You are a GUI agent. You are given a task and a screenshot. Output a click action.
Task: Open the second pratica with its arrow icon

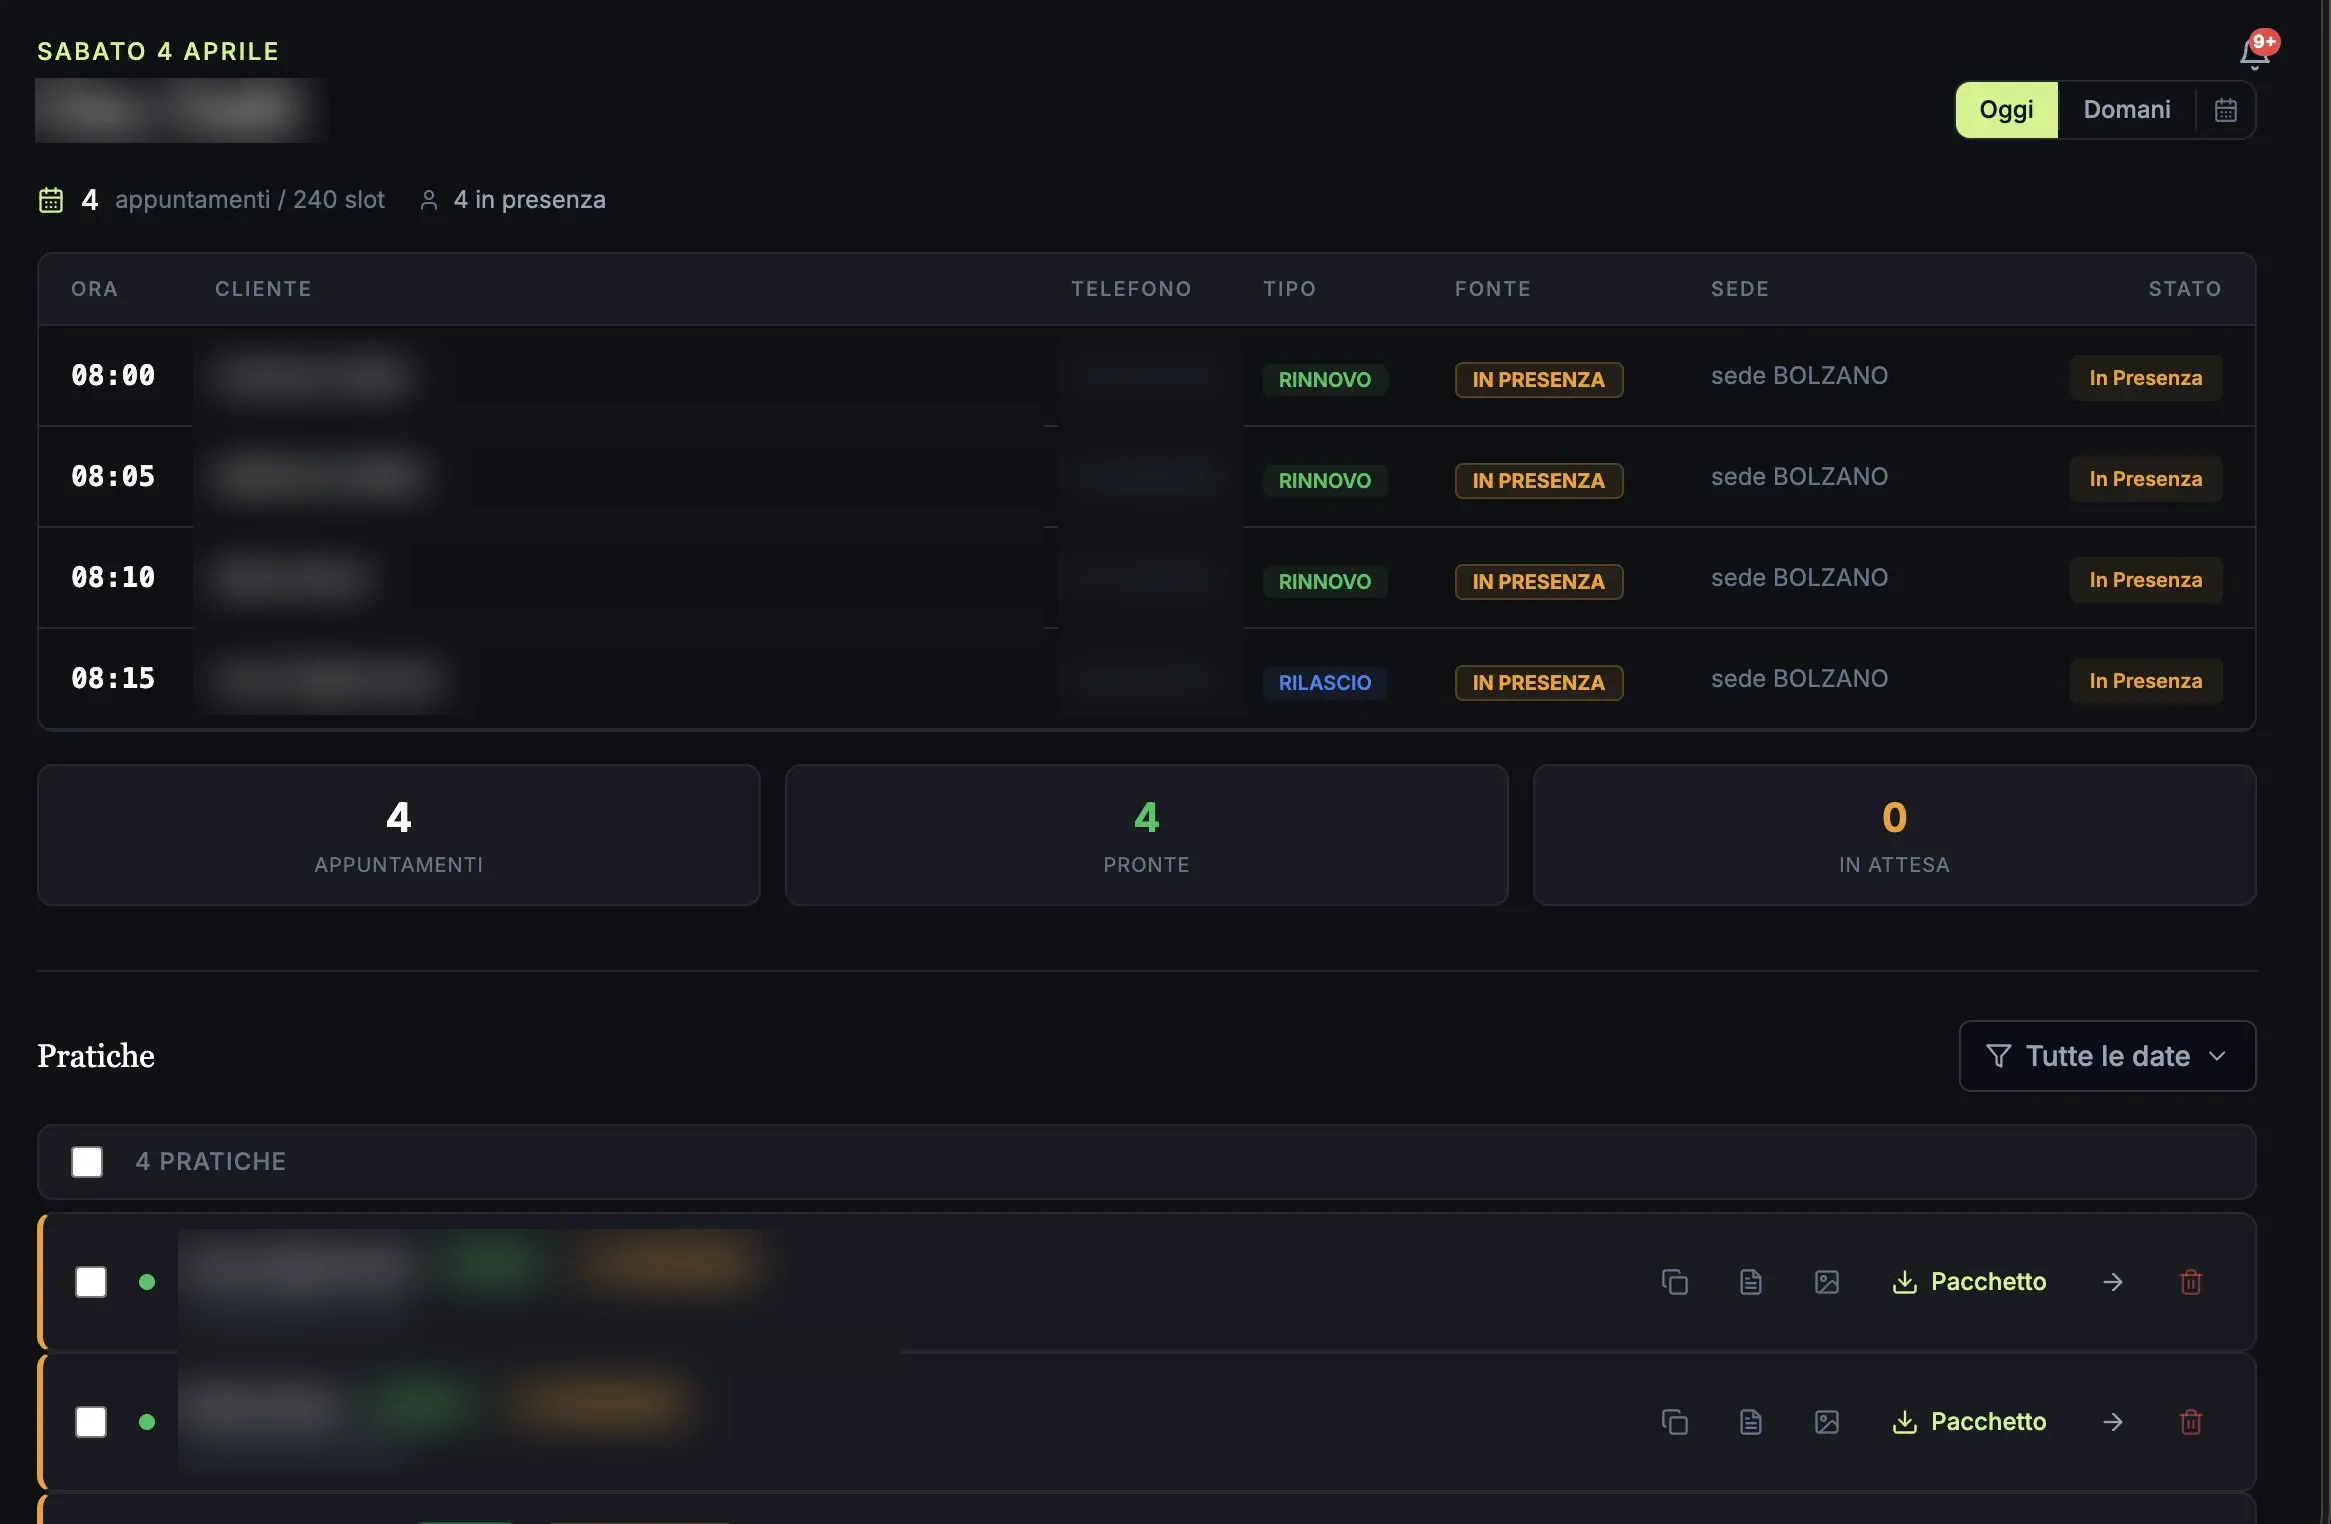tap(2112, 1422)
